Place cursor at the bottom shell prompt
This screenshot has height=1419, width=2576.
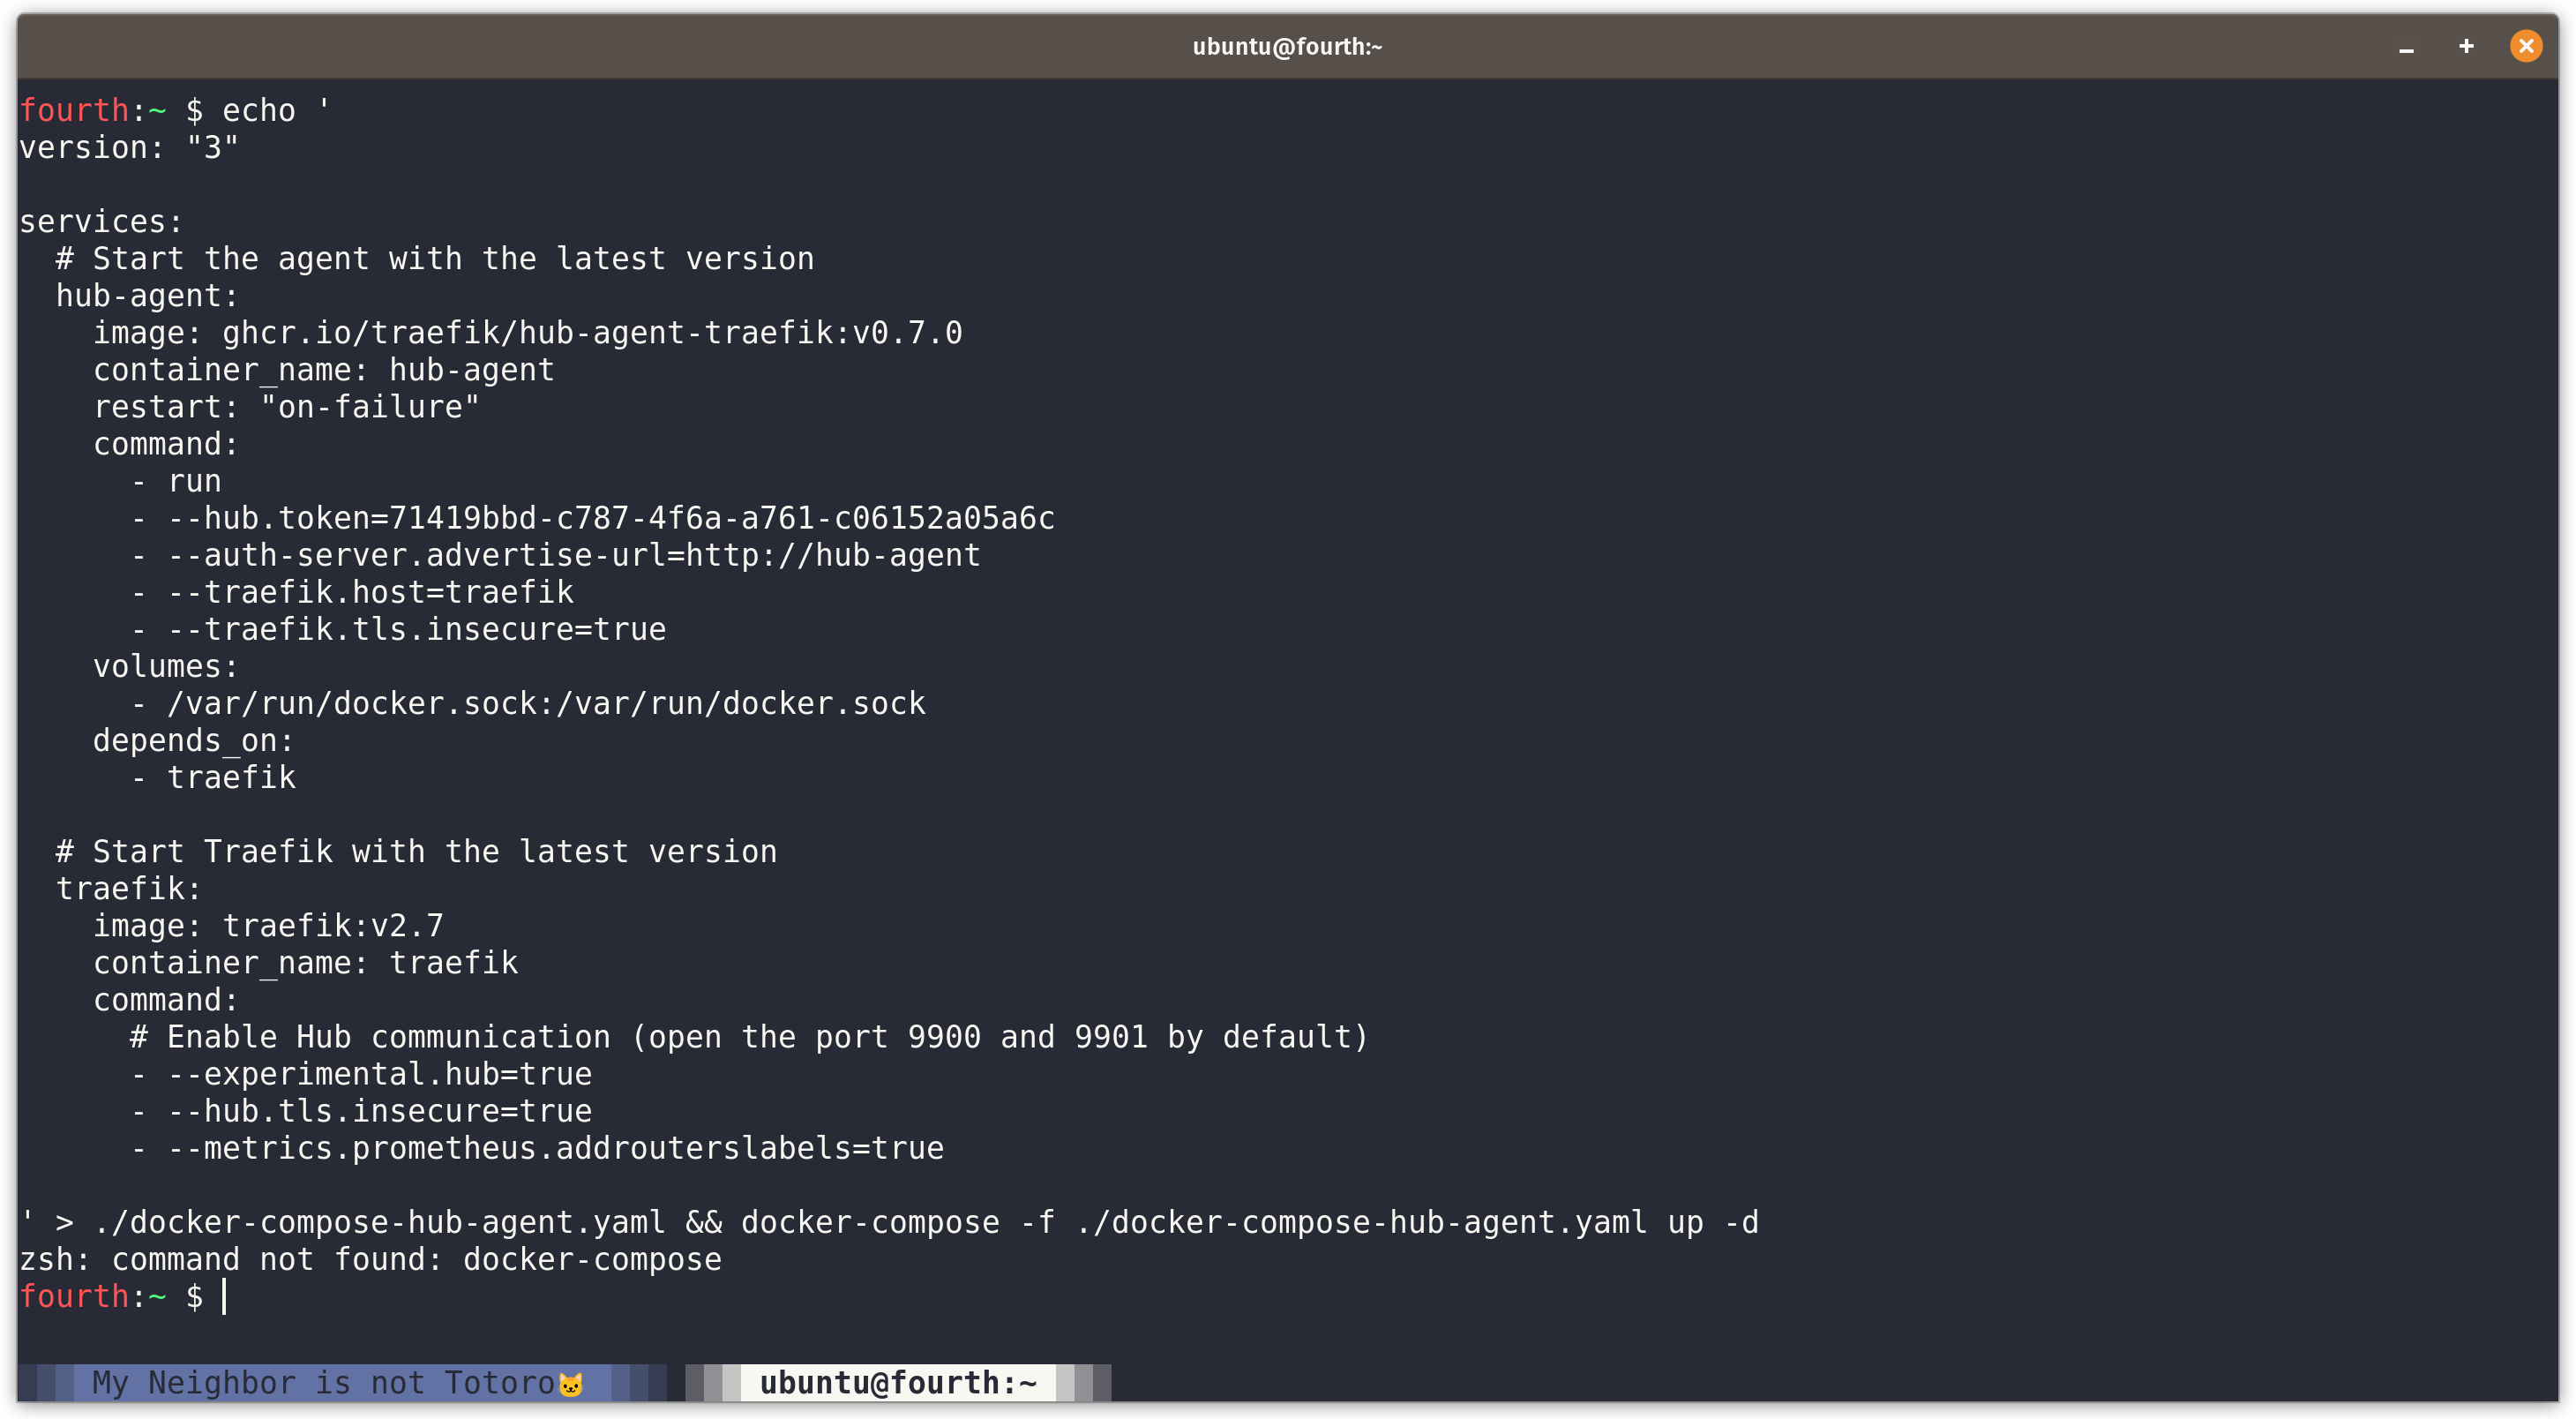(226, 1296)
